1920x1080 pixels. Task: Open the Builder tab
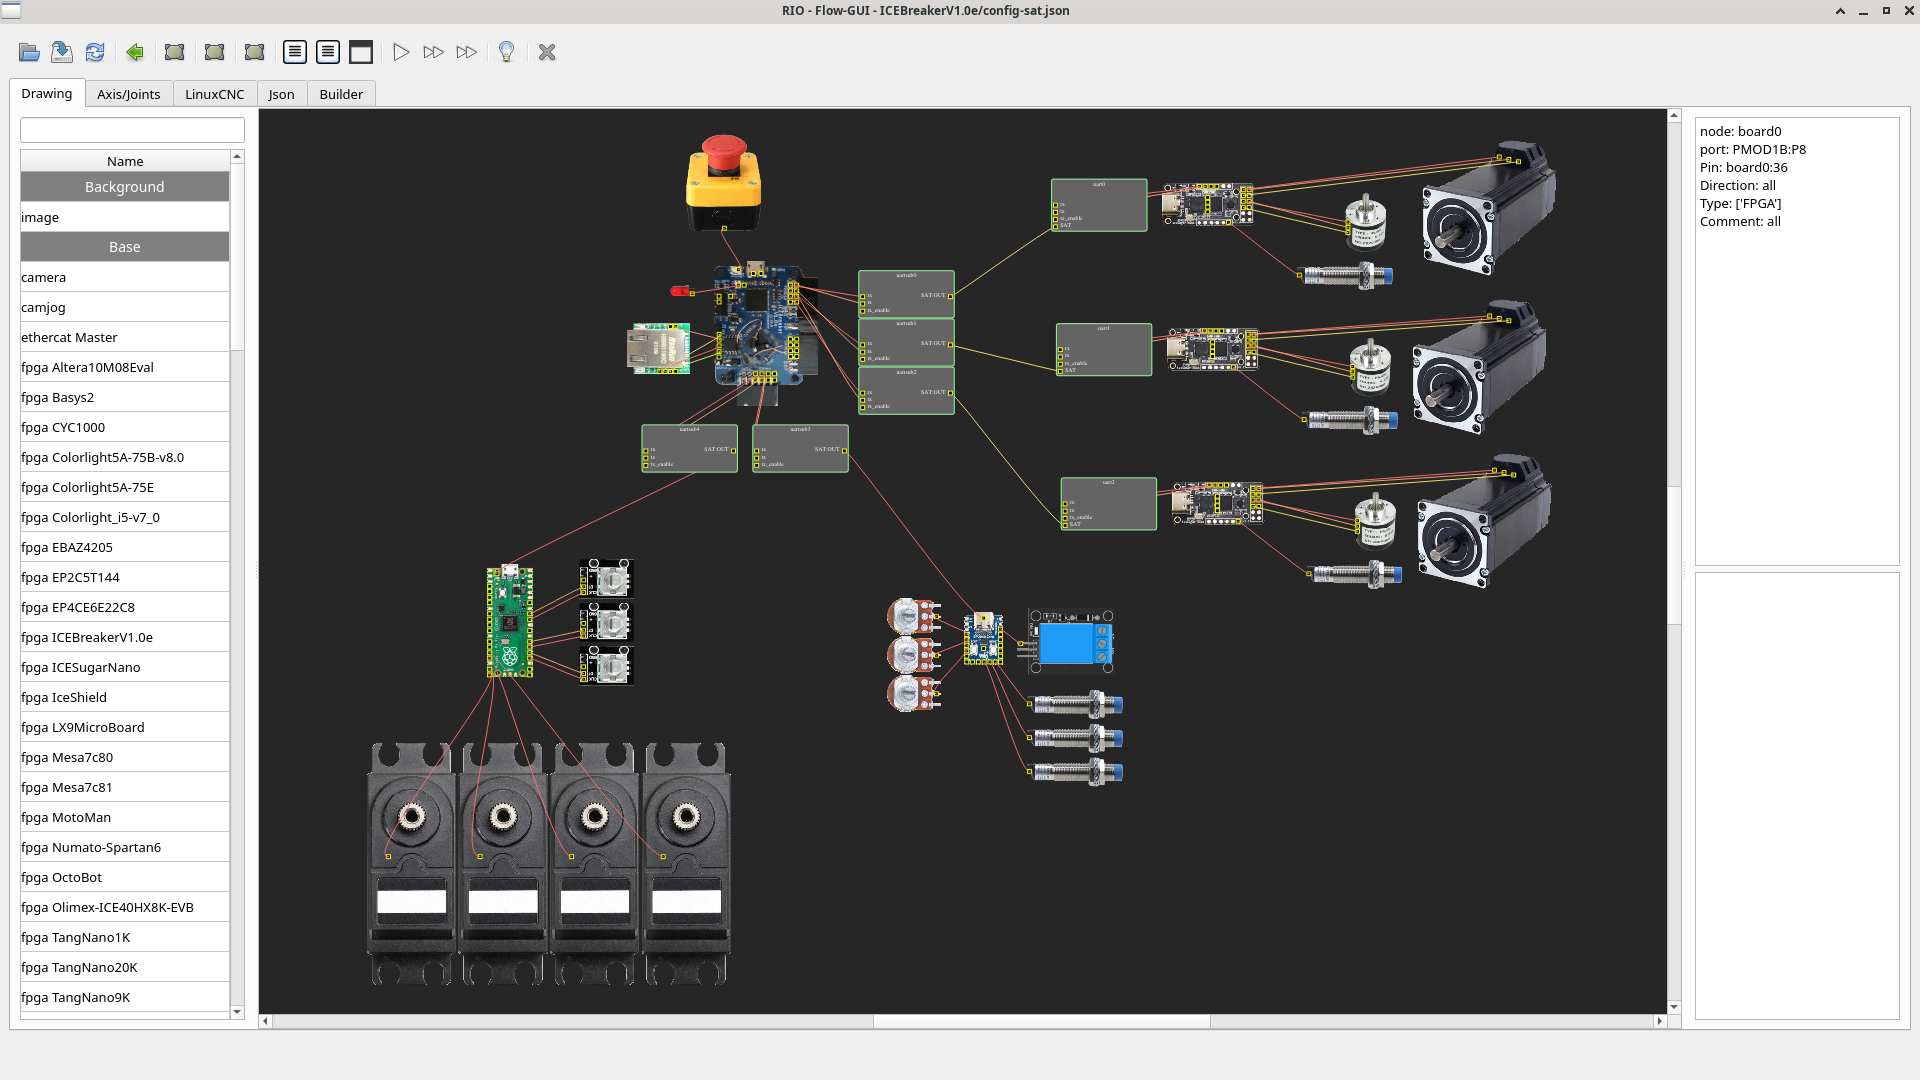(341, 94)
